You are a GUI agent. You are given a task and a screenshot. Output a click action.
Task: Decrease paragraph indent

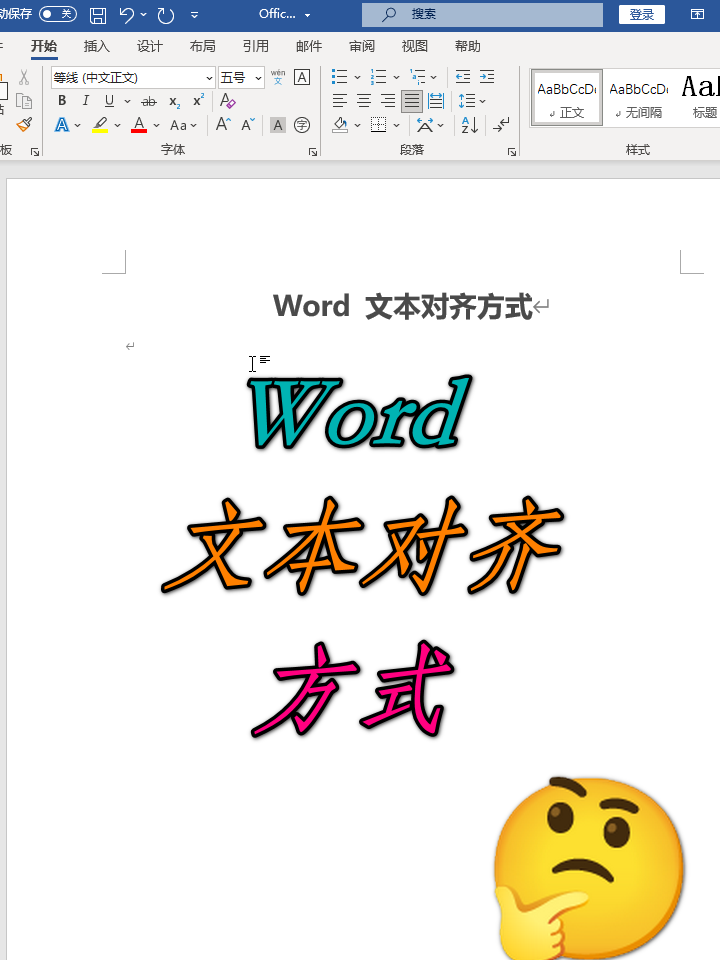tap(463, 77)
